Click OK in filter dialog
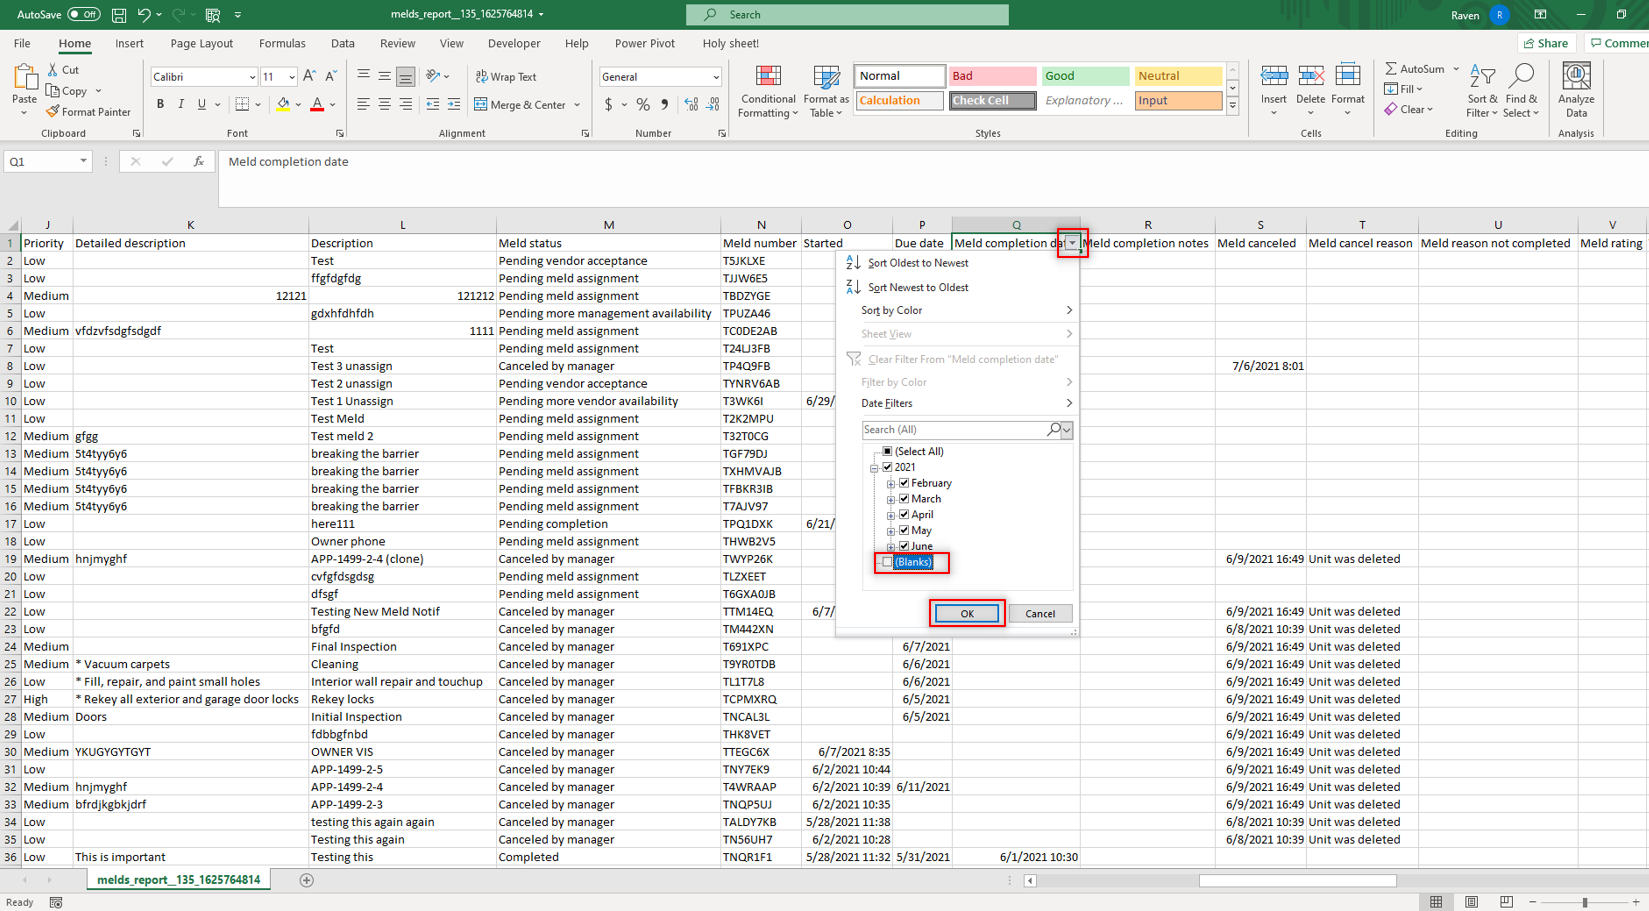The height and width of the screenshot is (911, 1649). click(966, 614)
